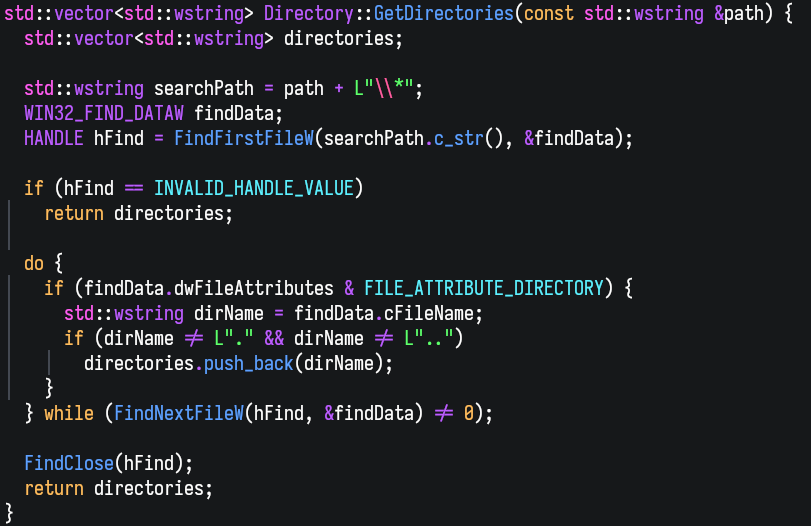Click the 'while' keyword
Screen dimensions: 811x526
(69, 413)
